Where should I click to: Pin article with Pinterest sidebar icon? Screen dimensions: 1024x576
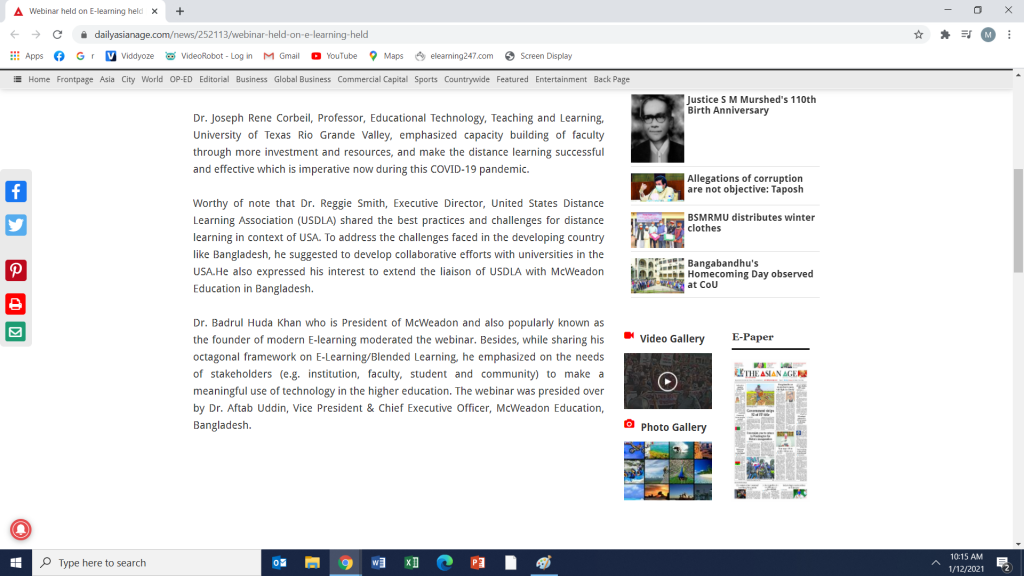[16, 270]
